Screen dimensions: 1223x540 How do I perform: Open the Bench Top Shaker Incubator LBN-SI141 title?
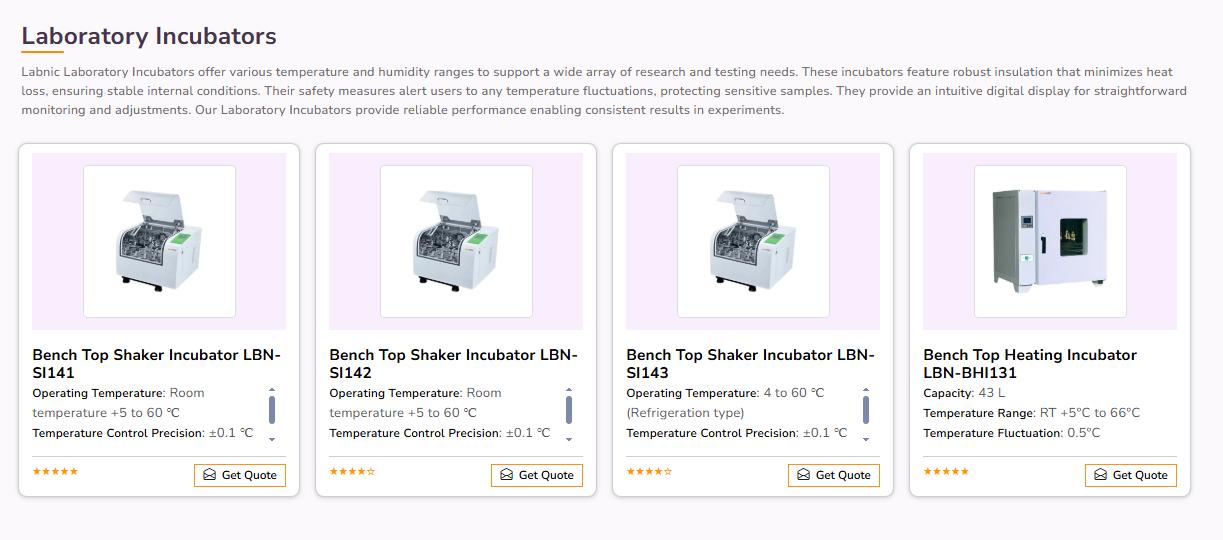pyautogui.click(x=157, y=364)
